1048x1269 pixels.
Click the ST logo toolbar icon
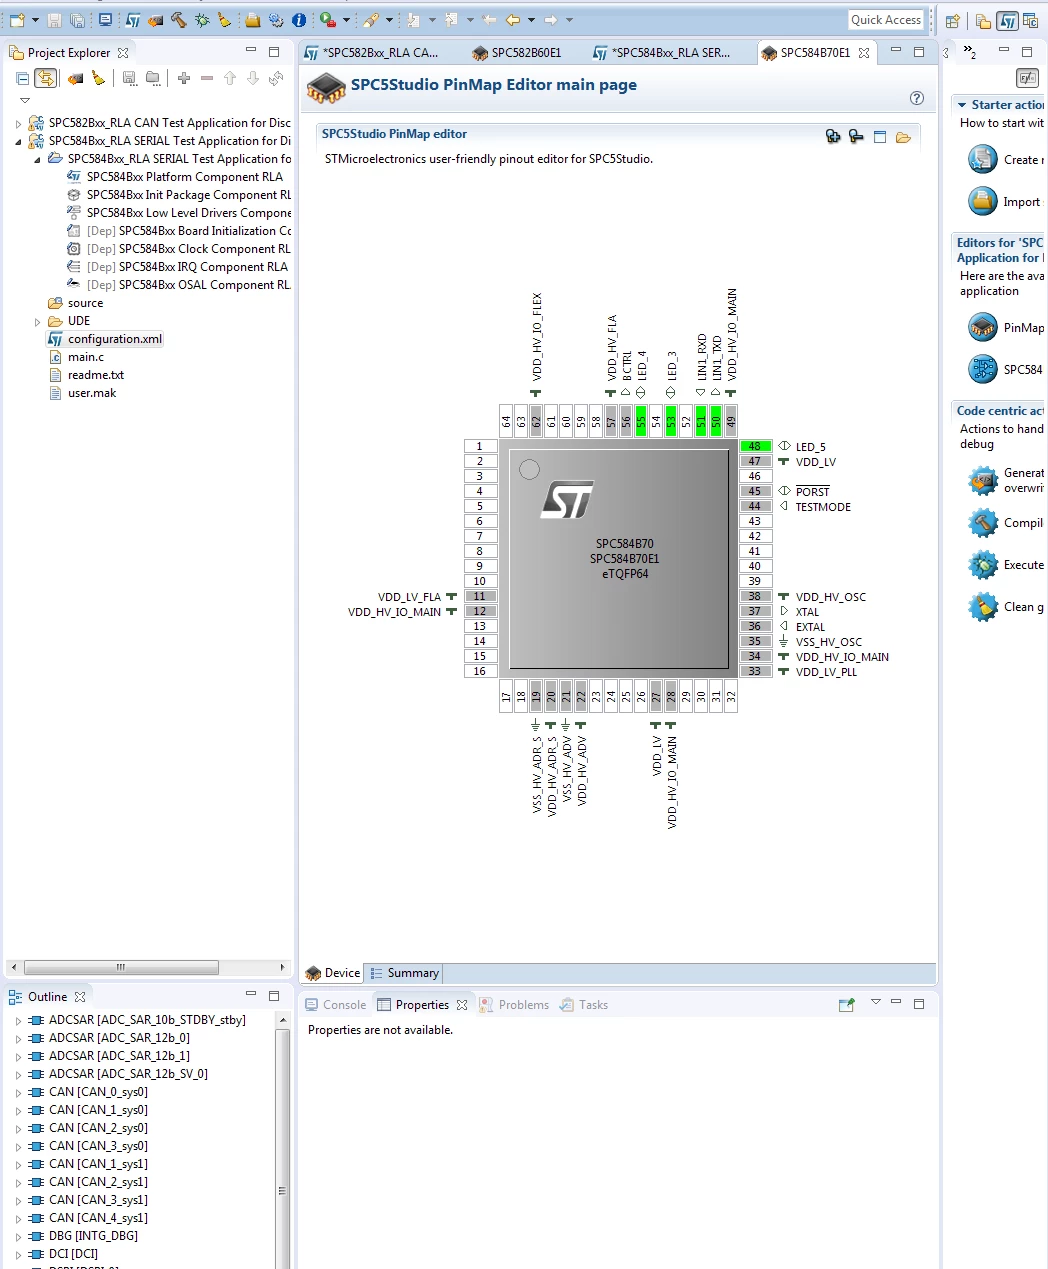(x=132, y=20)
